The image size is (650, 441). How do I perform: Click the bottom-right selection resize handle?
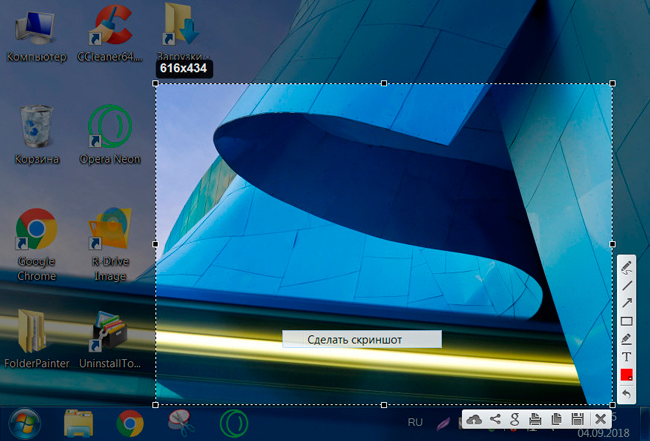612,405
